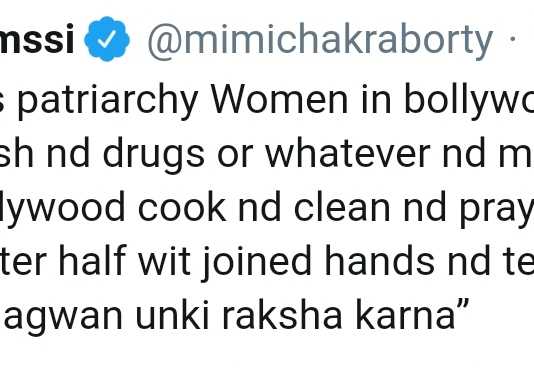Screen dimensions: 534x372
Task: Click the partial word "lywood" before "cook"
Action: (62, 208)
